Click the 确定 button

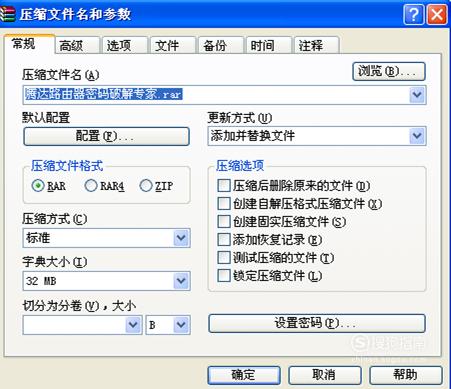244,375
